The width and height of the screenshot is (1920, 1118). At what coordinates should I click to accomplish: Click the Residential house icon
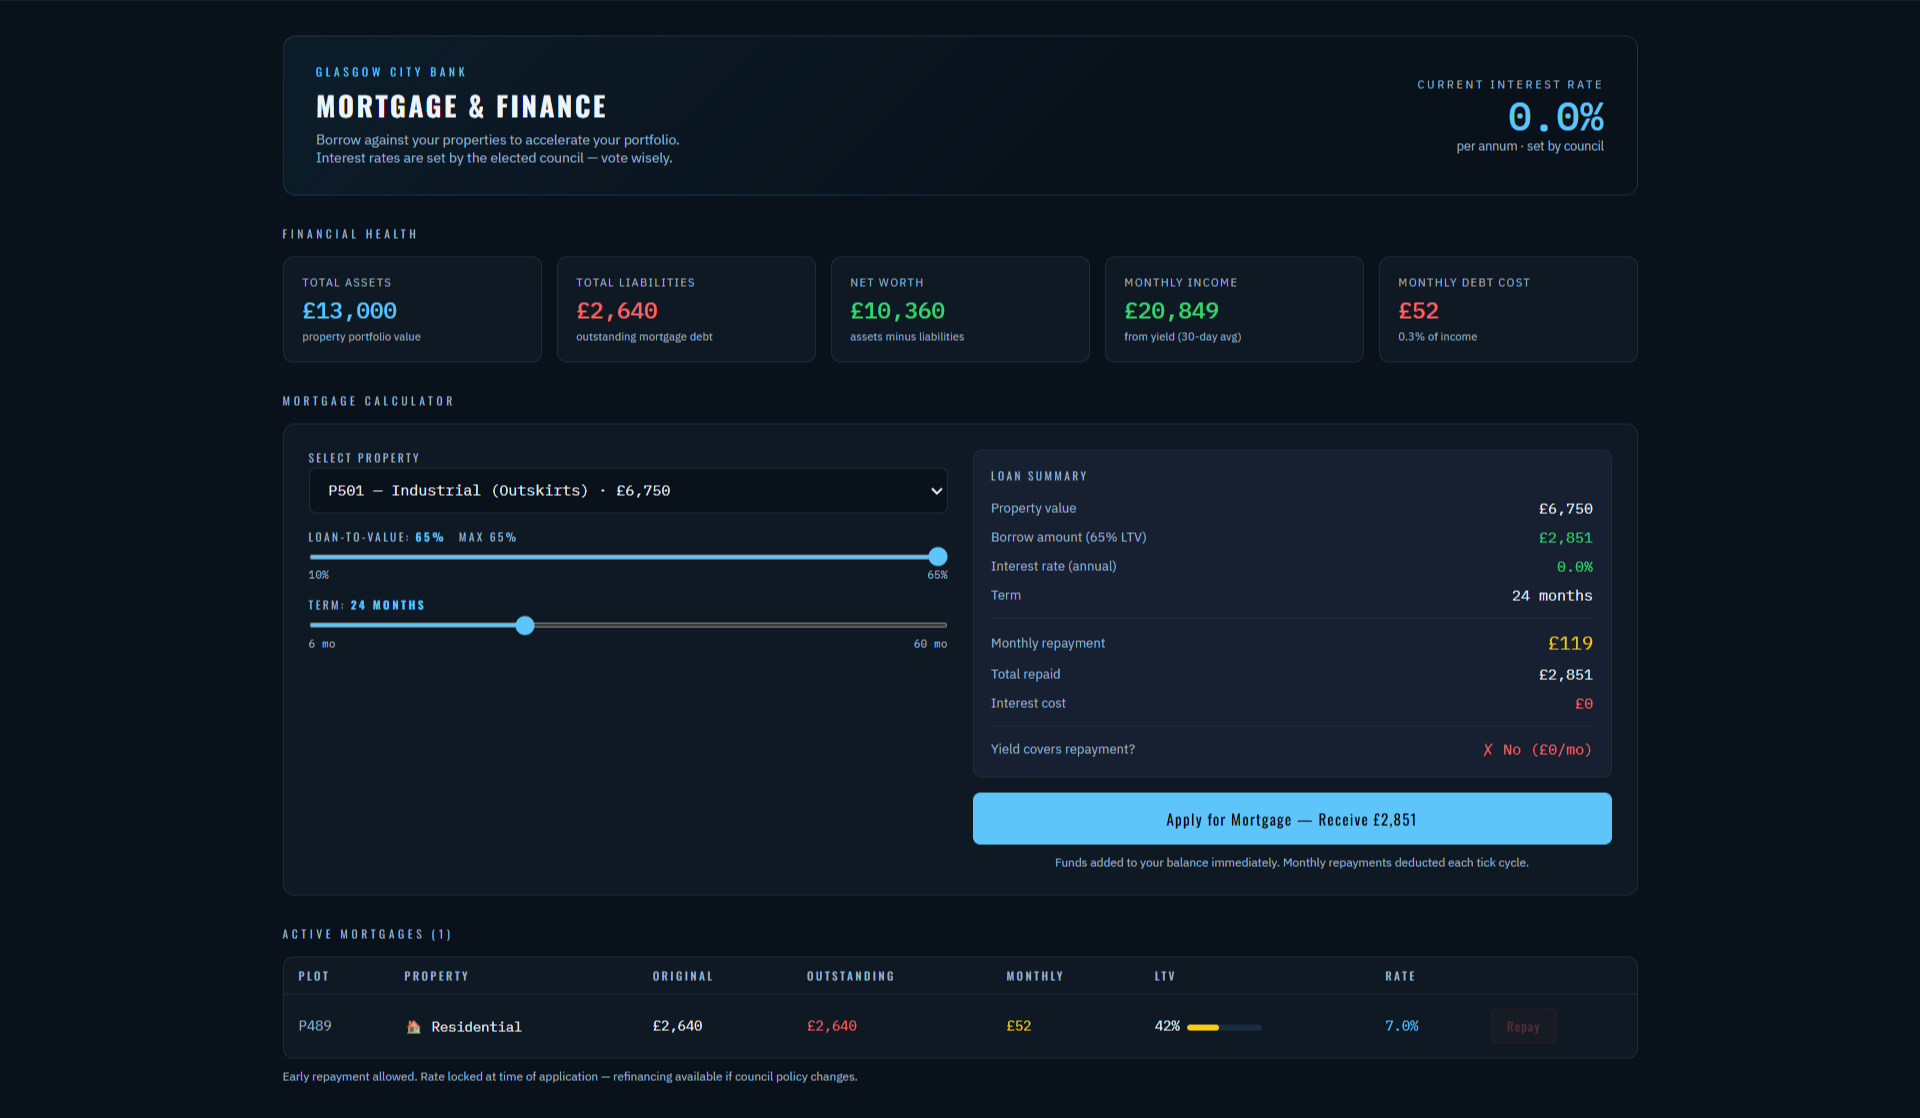tap(413, 1027)
